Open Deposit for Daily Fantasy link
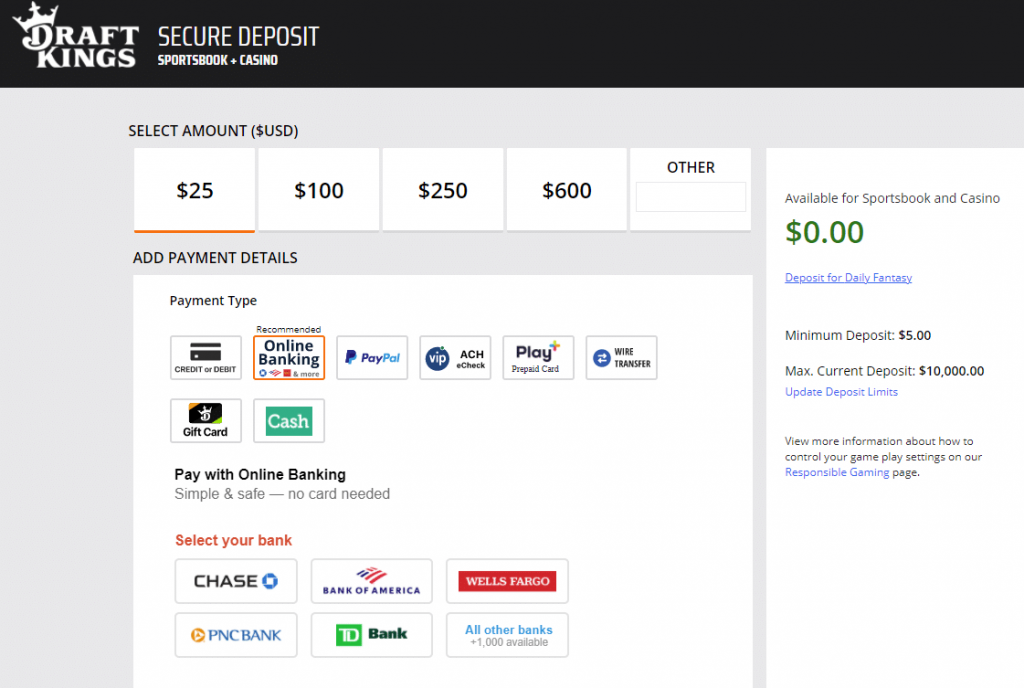Viewport: 1024px width, 688px height. (x=848, y=277)
